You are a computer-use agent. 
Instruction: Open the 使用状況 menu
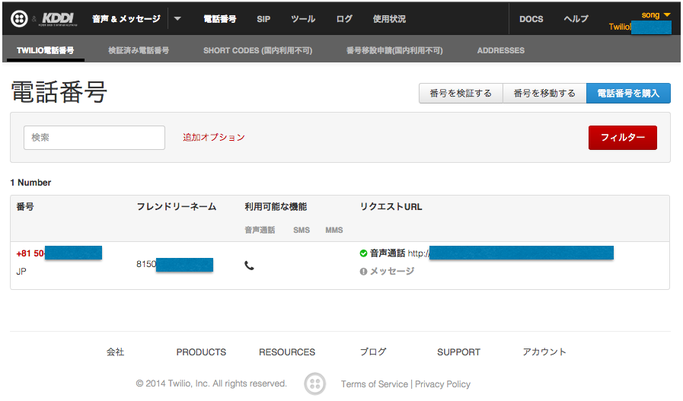click(389, 19)
